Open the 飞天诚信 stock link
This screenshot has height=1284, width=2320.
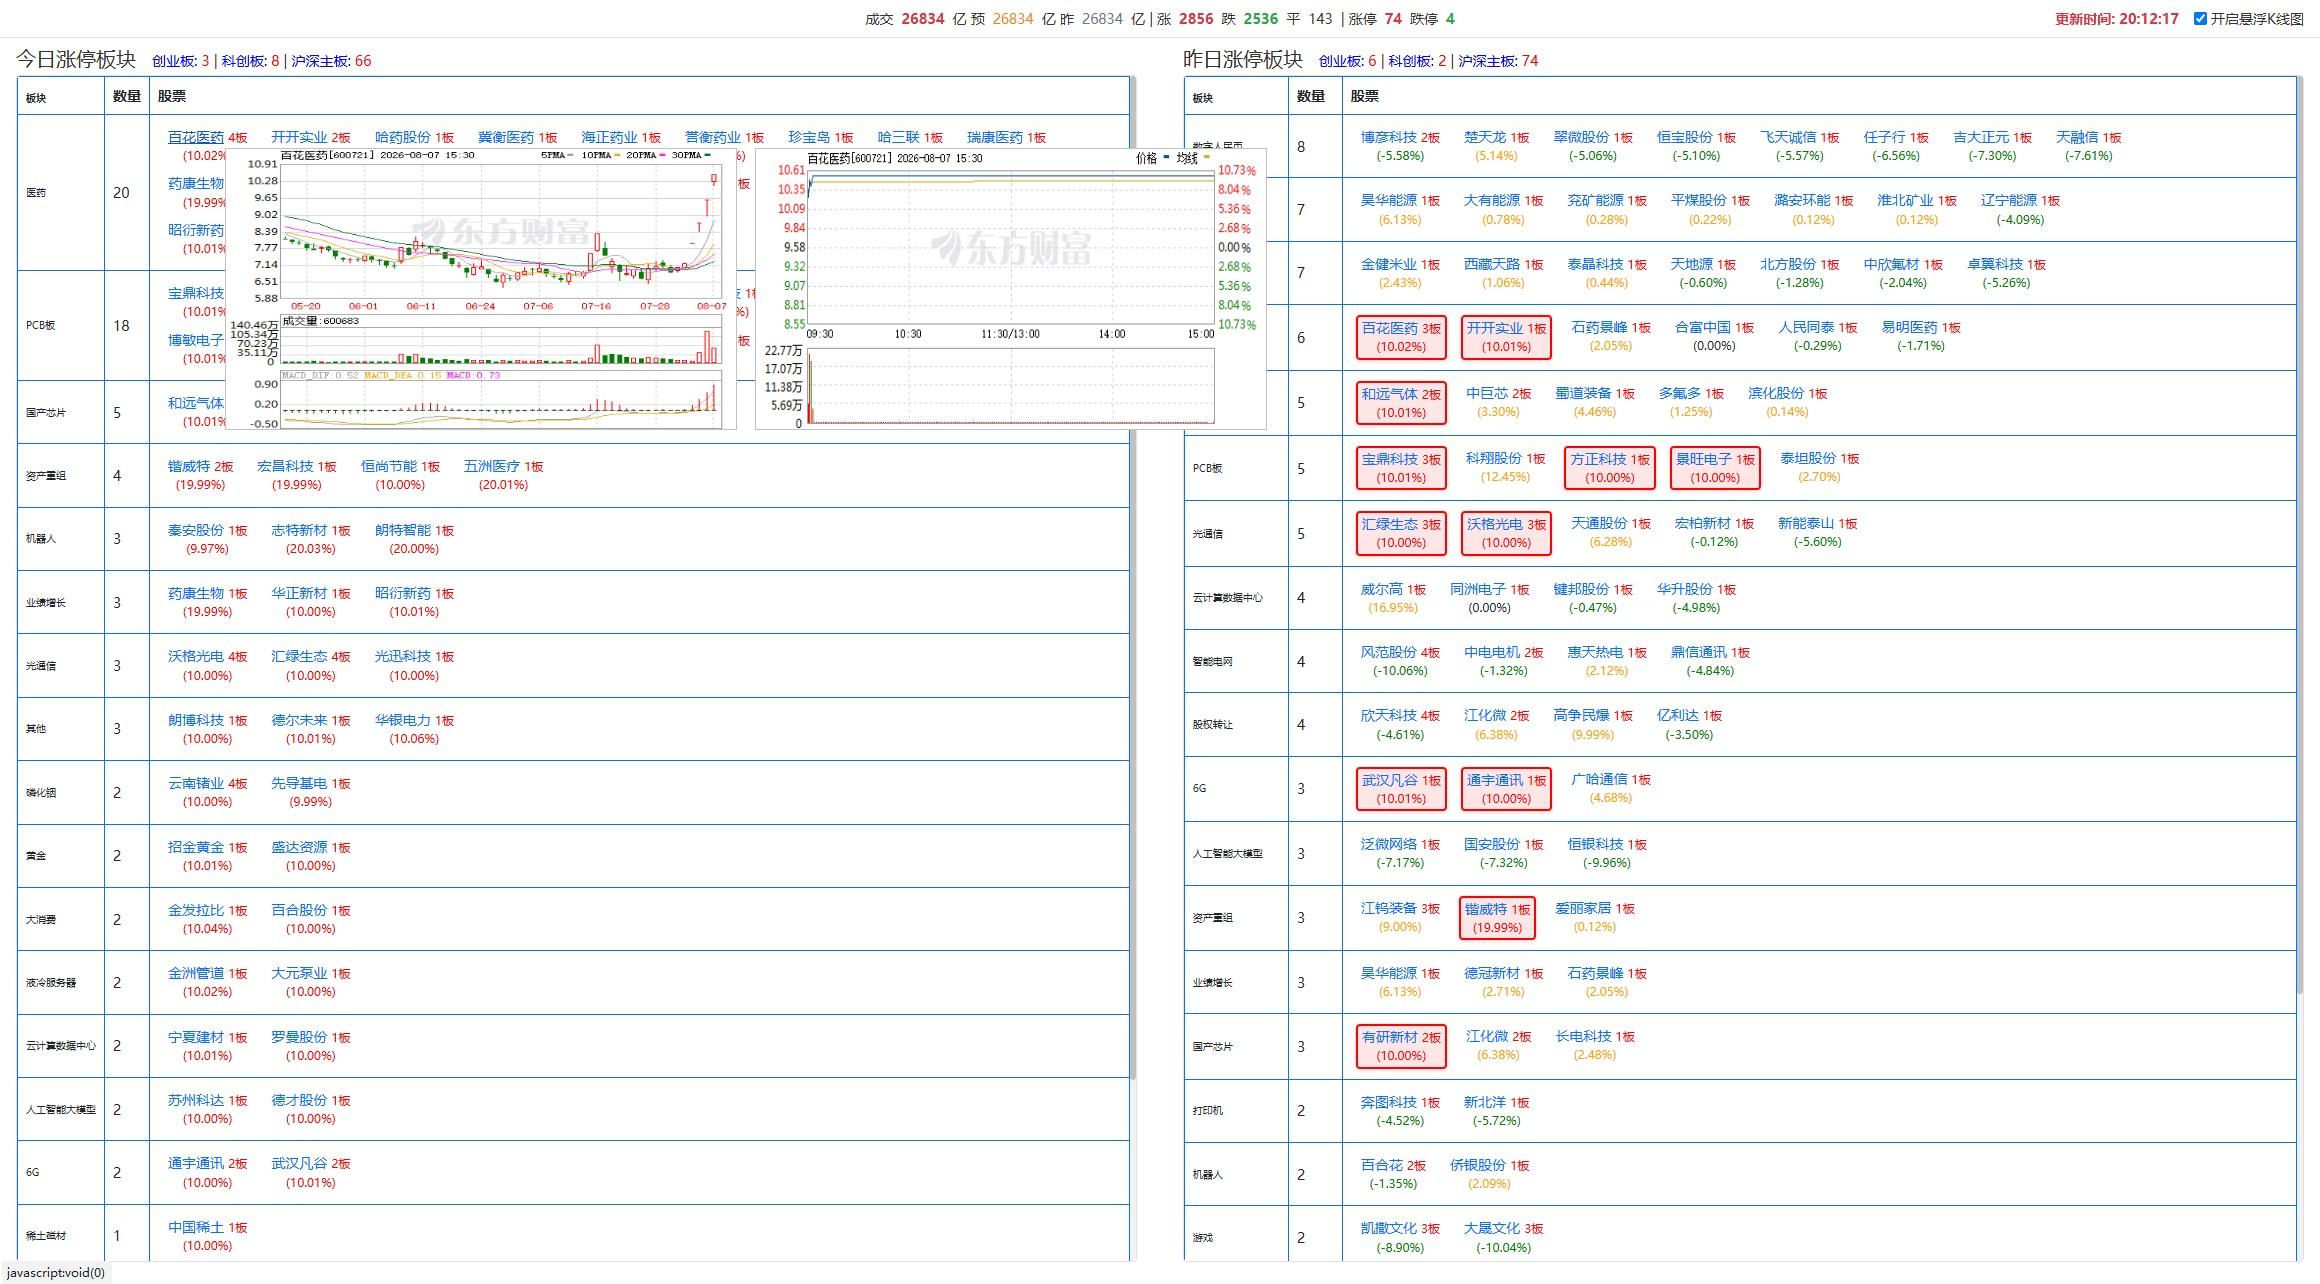point(1788,137)
